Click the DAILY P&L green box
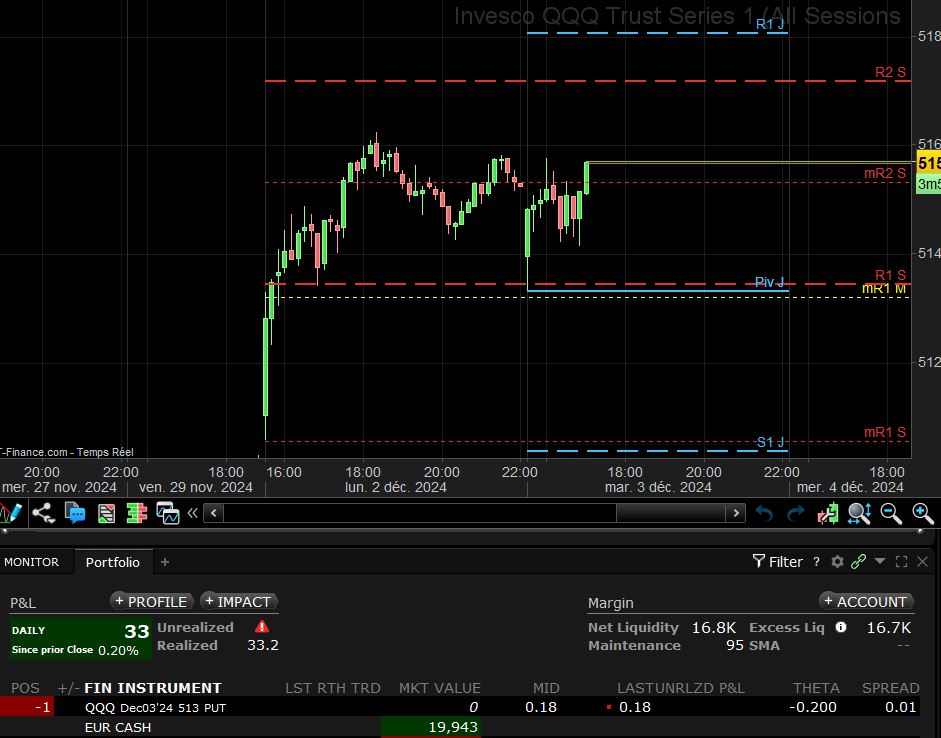941x738 pixels. [80, 640]
